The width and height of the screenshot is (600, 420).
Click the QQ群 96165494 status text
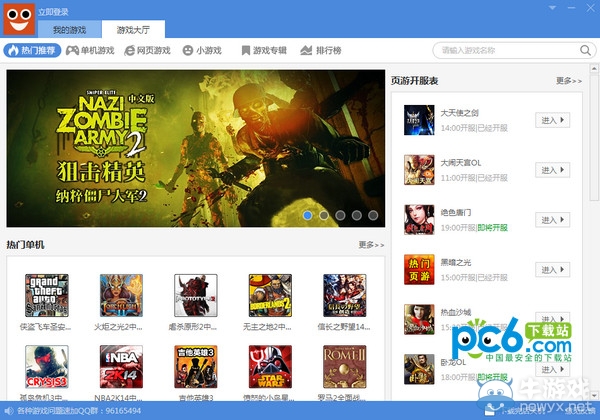pyautogui.click(x=79, y=411)
